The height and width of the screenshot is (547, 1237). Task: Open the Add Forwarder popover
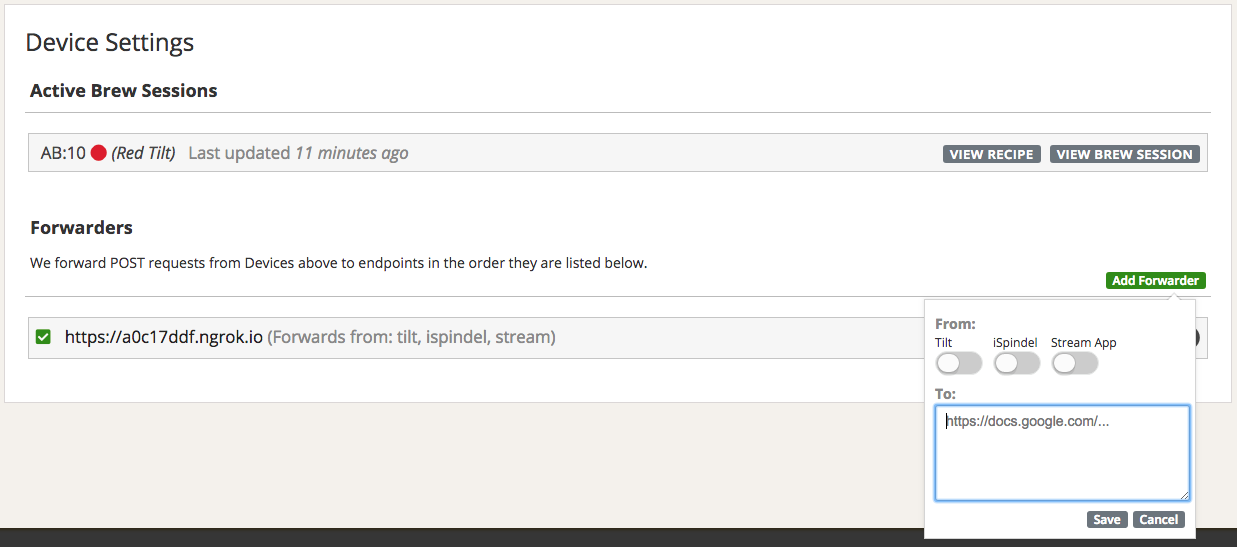(1155, 281)
